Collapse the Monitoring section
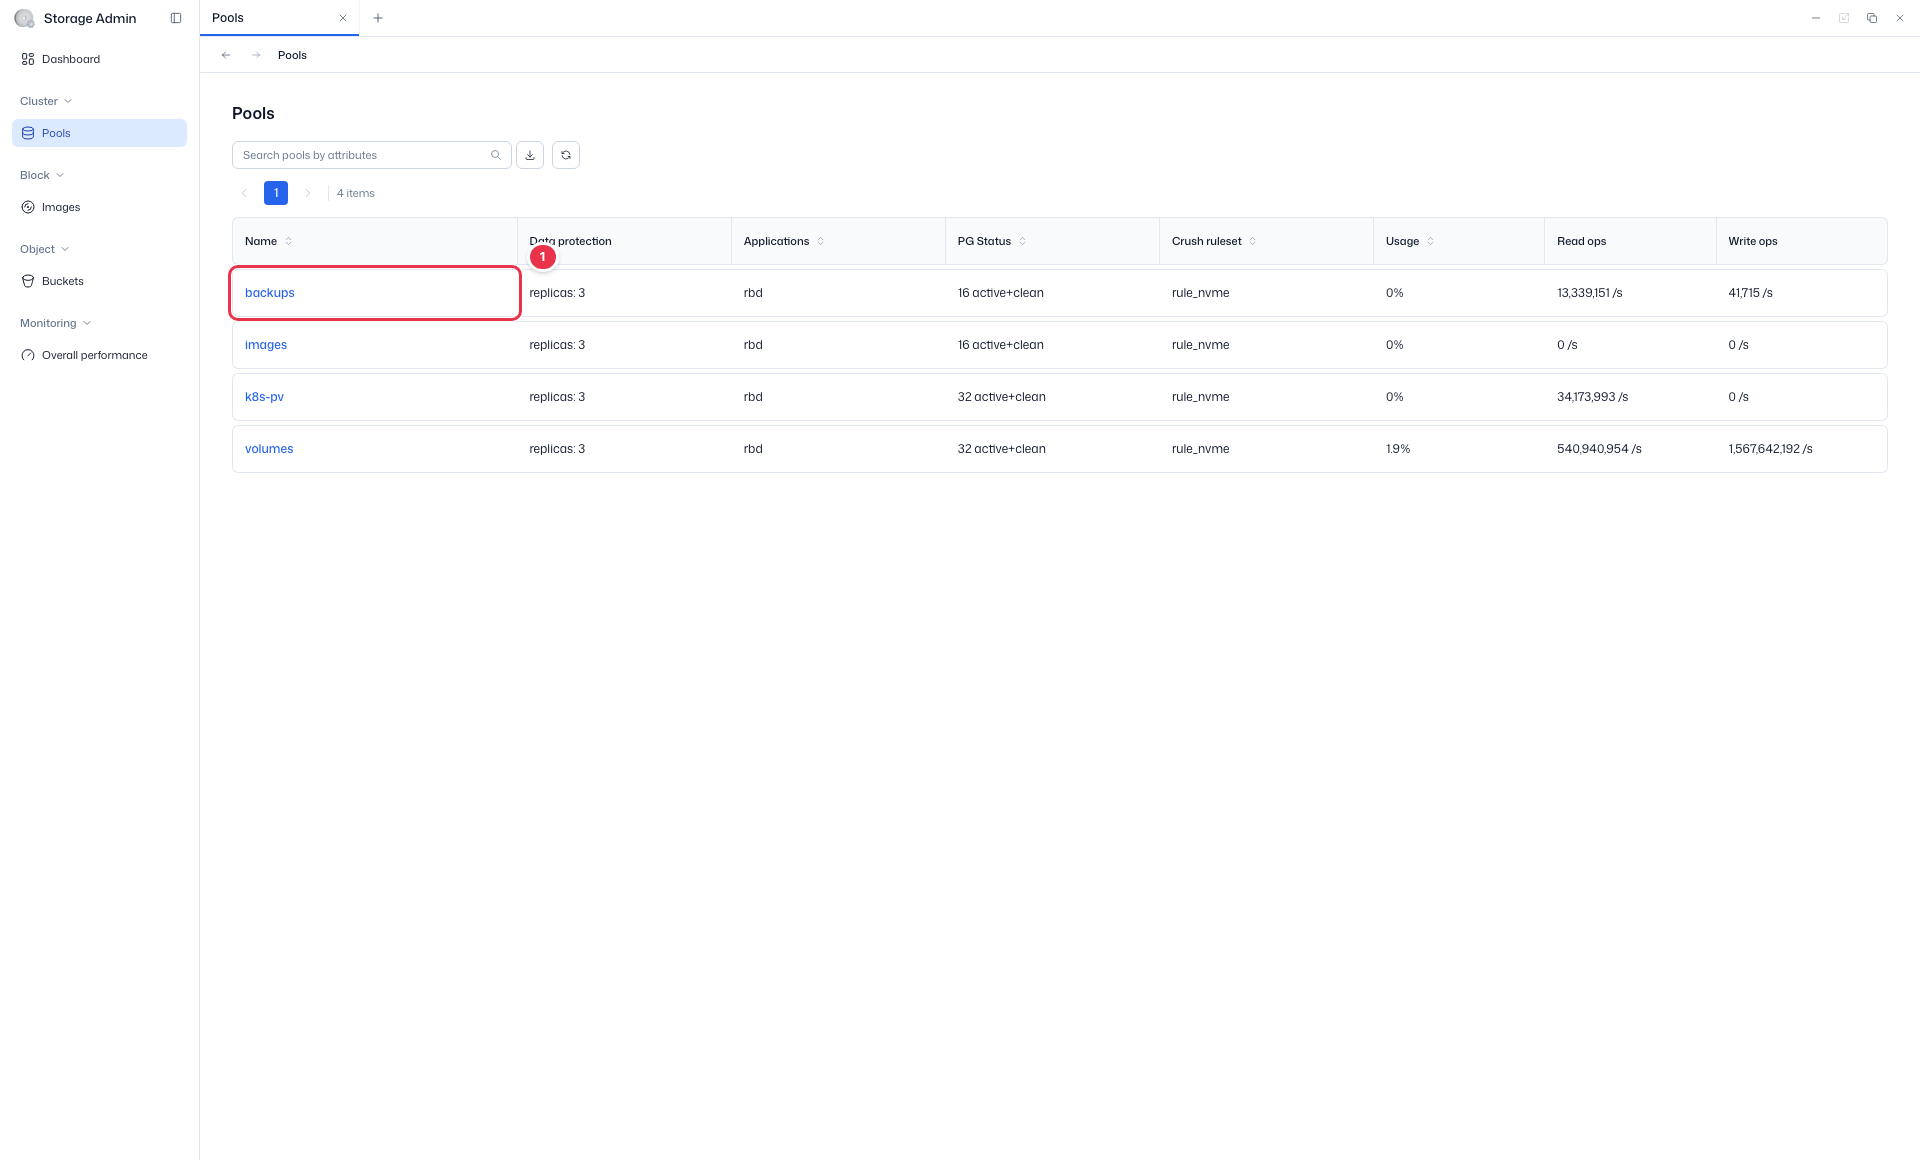1920x1160 pixels. pyautogui.click(x=55, y=323)
